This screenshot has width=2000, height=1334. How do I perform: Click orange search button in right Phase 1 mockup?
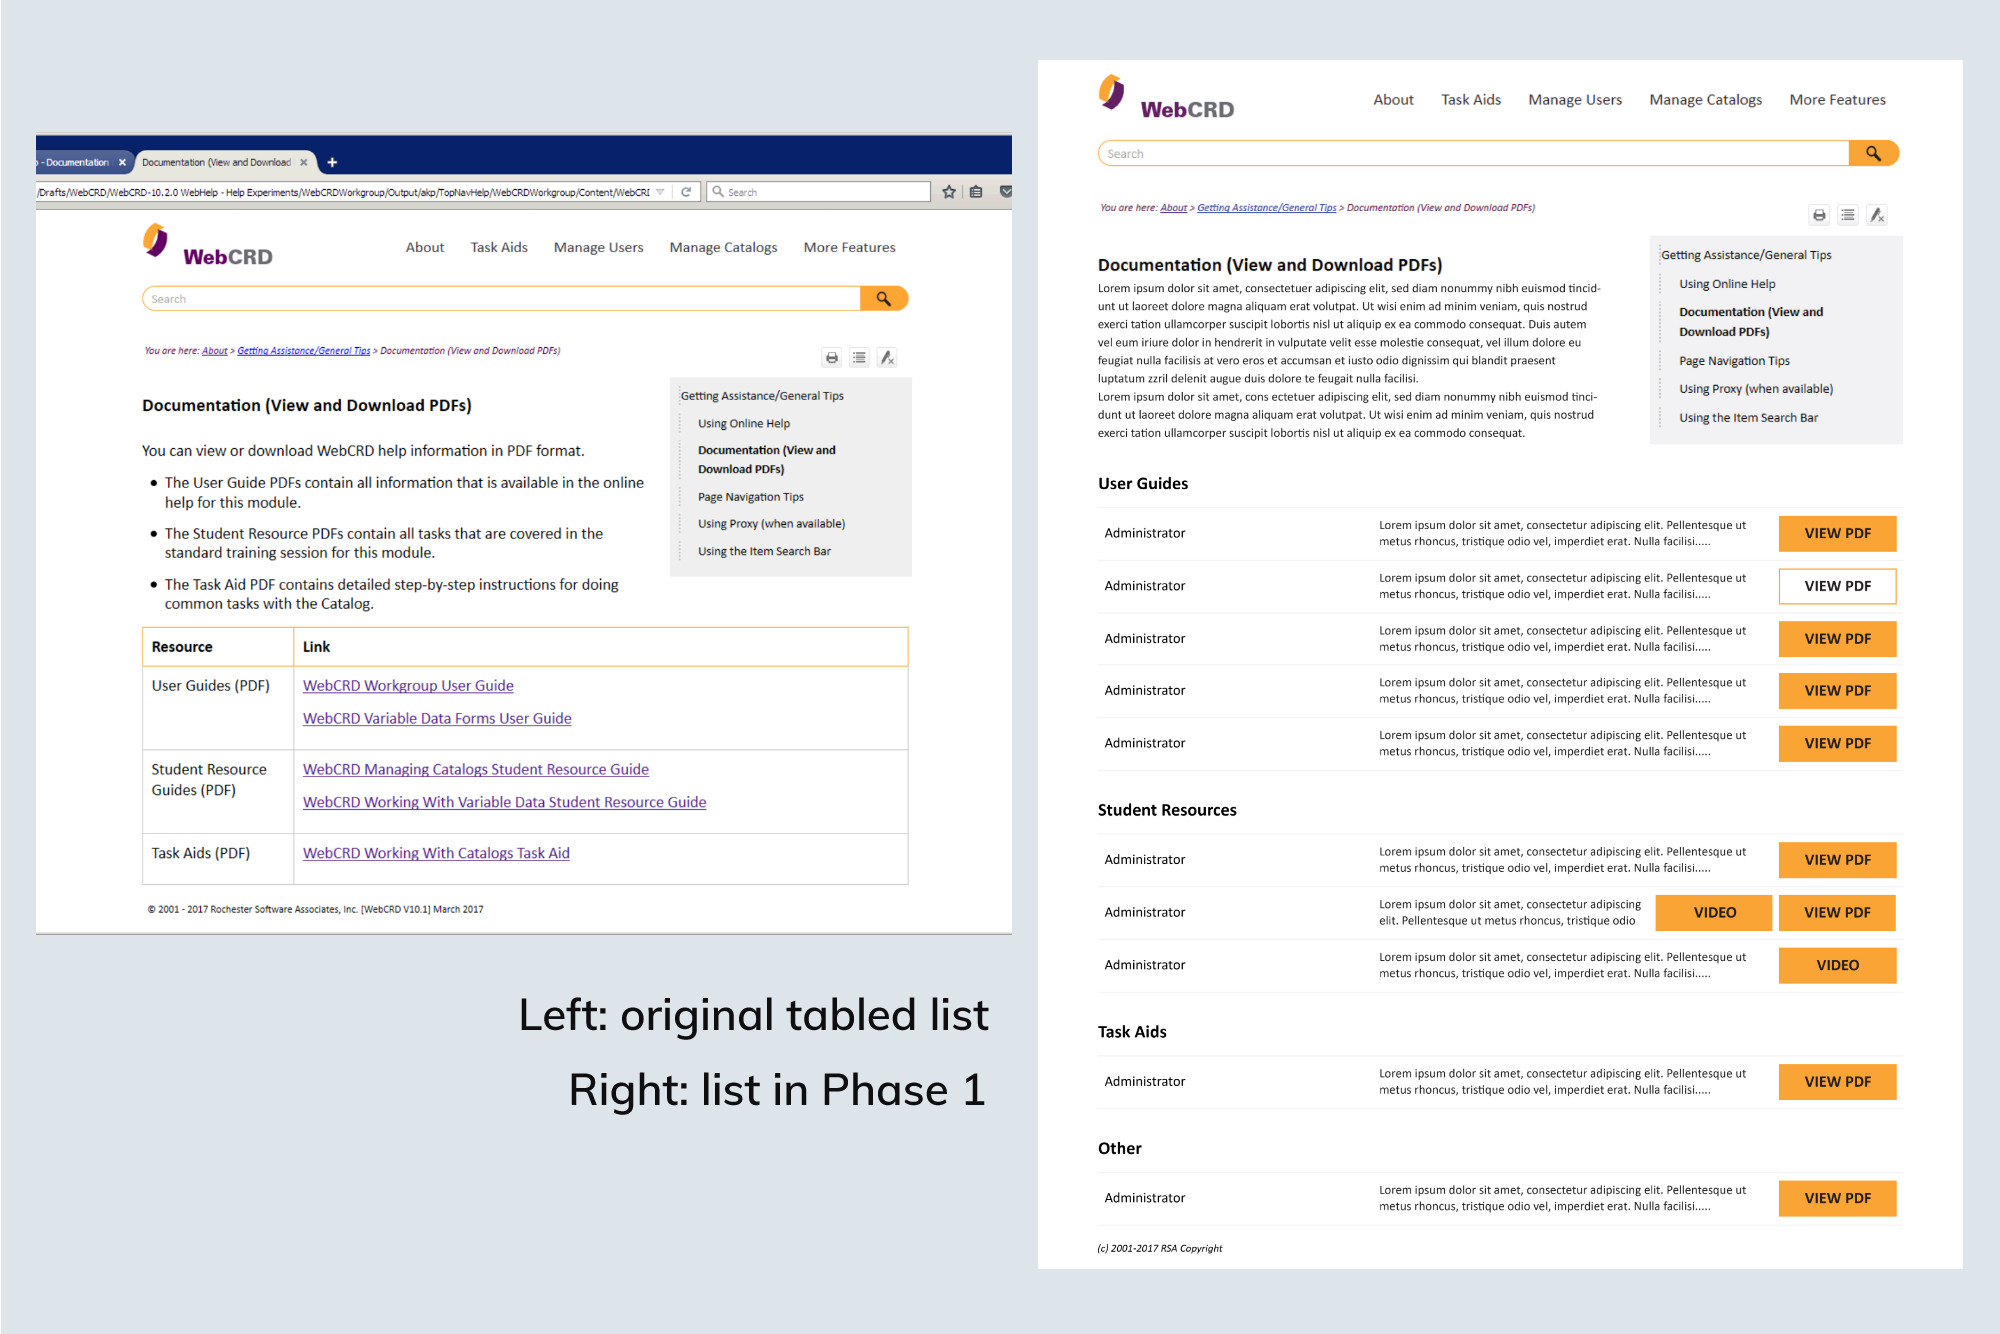(1874, 154)
